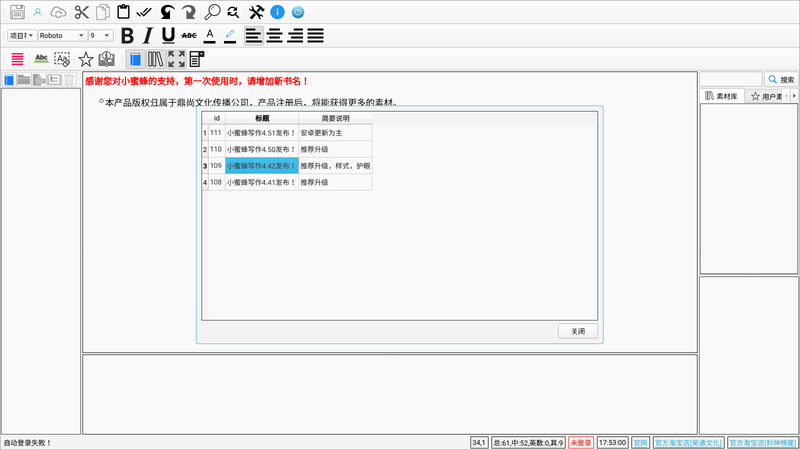
Task: Click the fullscreen expand arrows icon
Action: [x=176, y=59]
